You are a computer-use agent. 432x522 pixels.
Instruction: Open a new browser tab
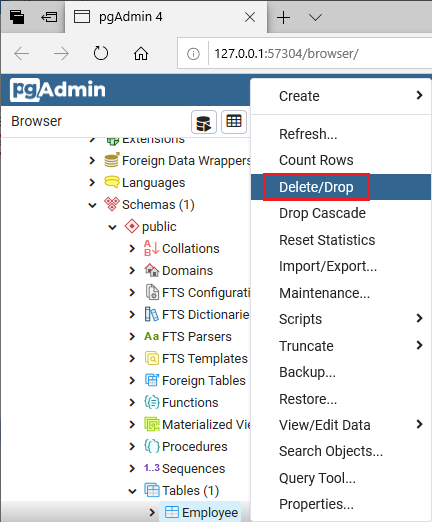click(x=283, y=17)
